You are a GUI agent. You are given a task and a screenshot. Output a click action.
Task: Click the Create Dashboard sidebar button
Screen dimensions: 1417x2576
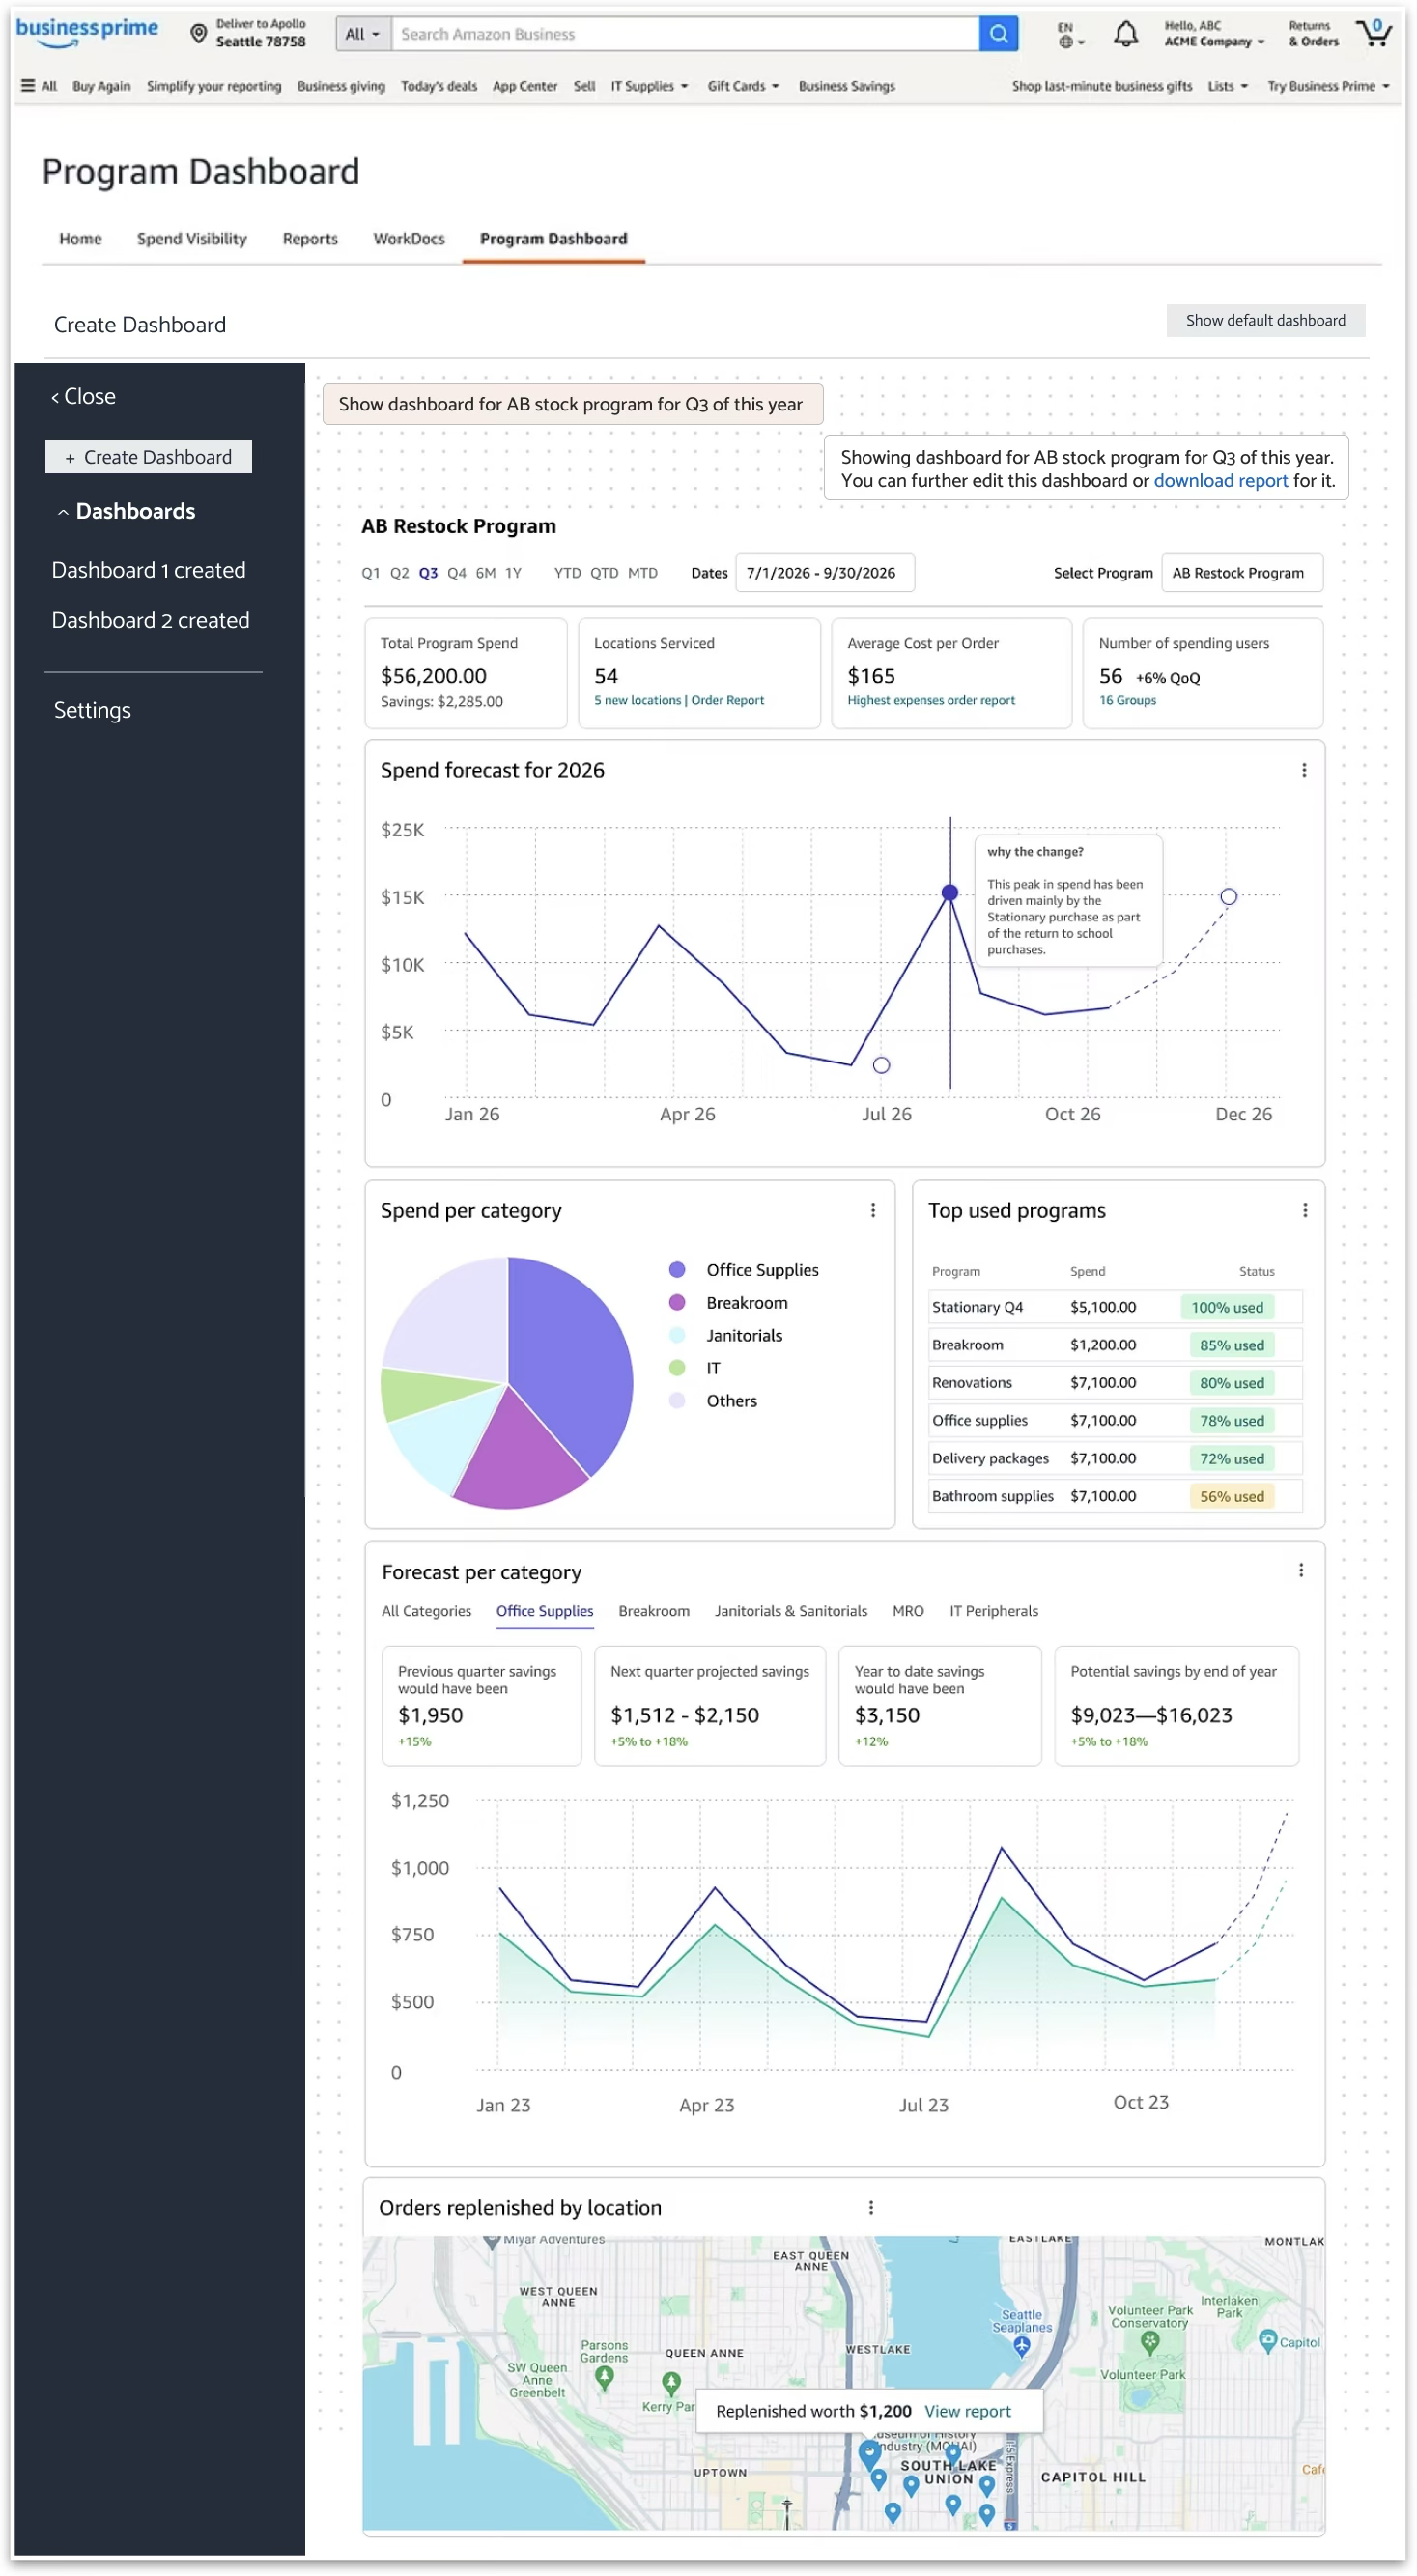[x=148, y=457]
